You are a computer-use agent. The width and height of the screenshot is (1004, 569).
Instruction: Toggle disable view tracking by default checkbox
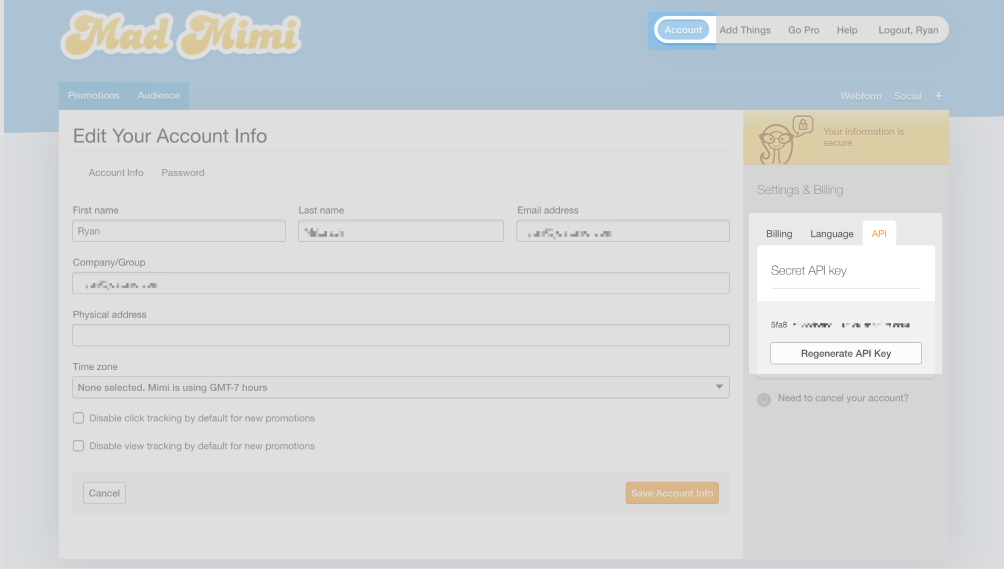click(79, 446)
